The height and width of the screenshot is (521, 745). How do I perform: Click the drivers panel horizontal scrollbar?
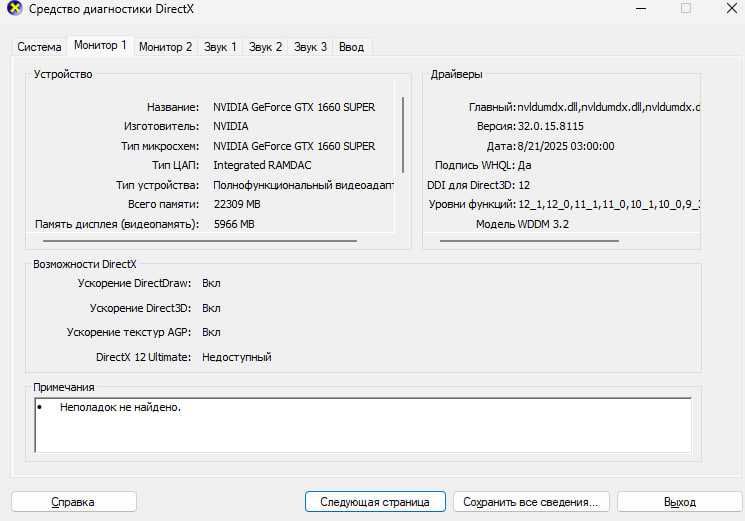529,241
